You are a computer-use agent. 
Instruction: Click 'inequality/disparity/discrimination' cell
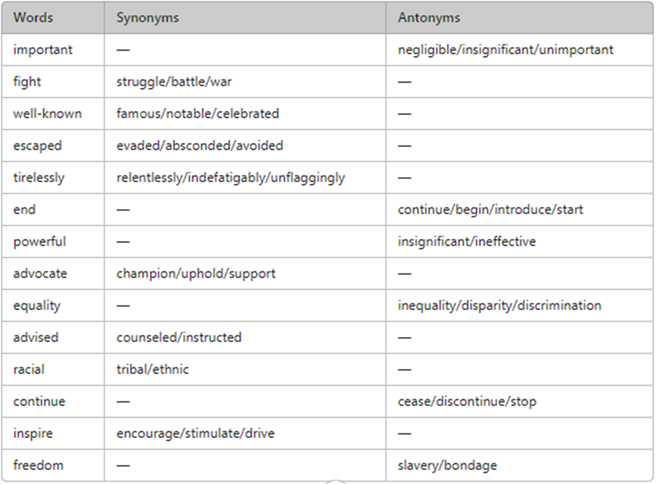(x=500, y=305)
